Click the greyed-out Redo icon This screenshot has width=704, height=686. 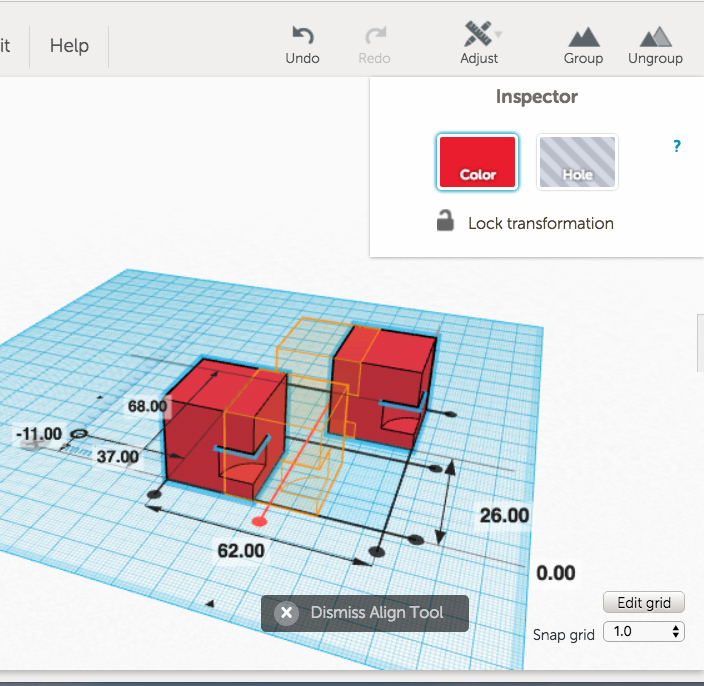[x=374, y=36]
